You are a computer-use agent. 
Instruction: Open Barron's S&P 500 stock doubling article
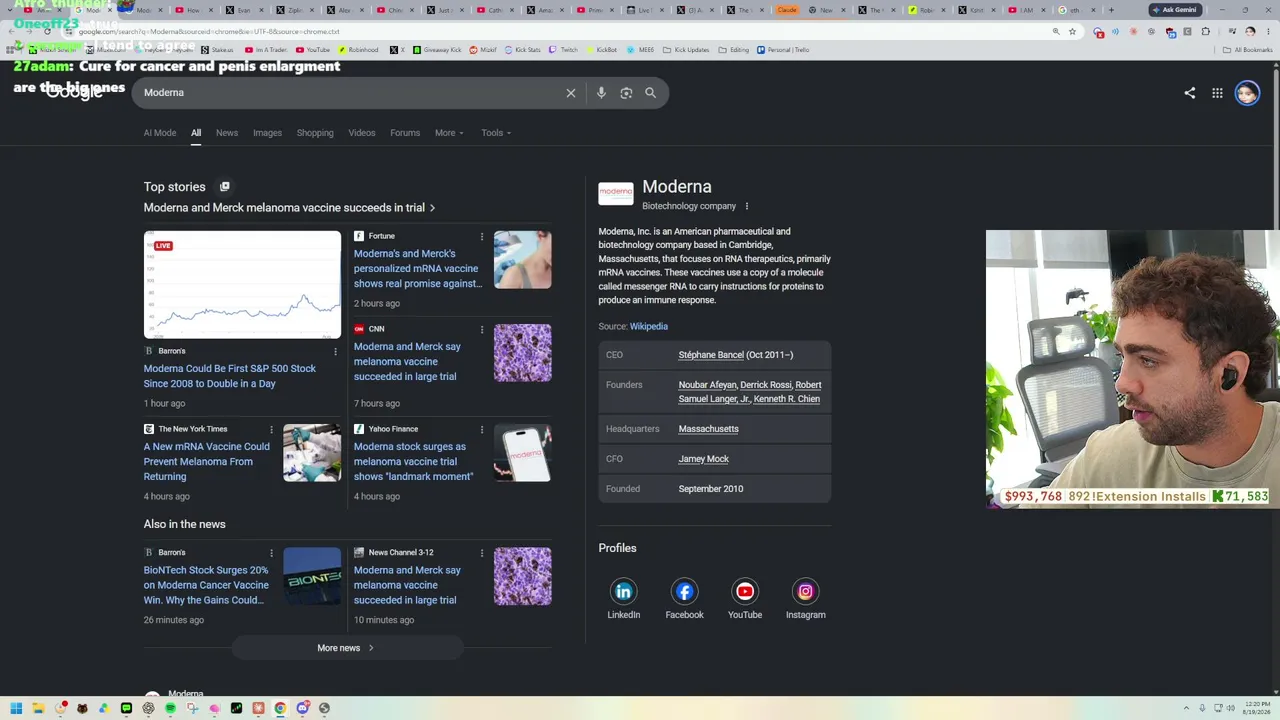coord(229,376)
